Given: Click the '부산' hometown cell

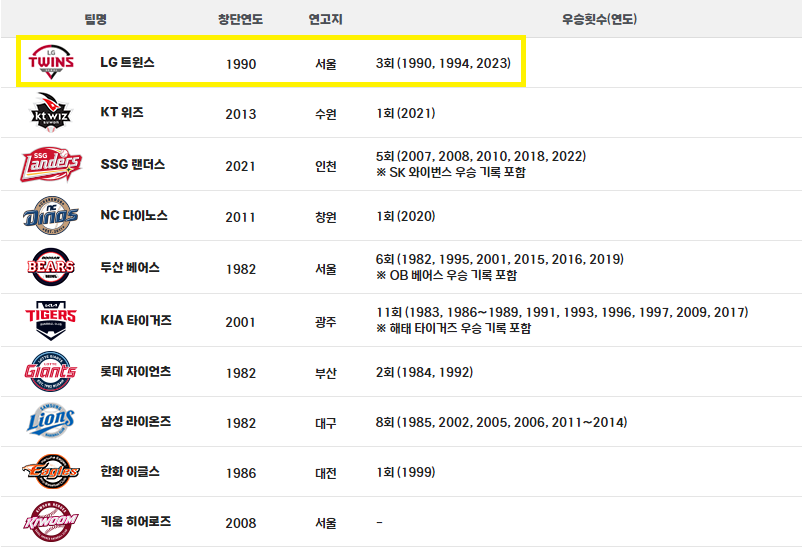Looking at the screenshot, I should pos(325,373).
